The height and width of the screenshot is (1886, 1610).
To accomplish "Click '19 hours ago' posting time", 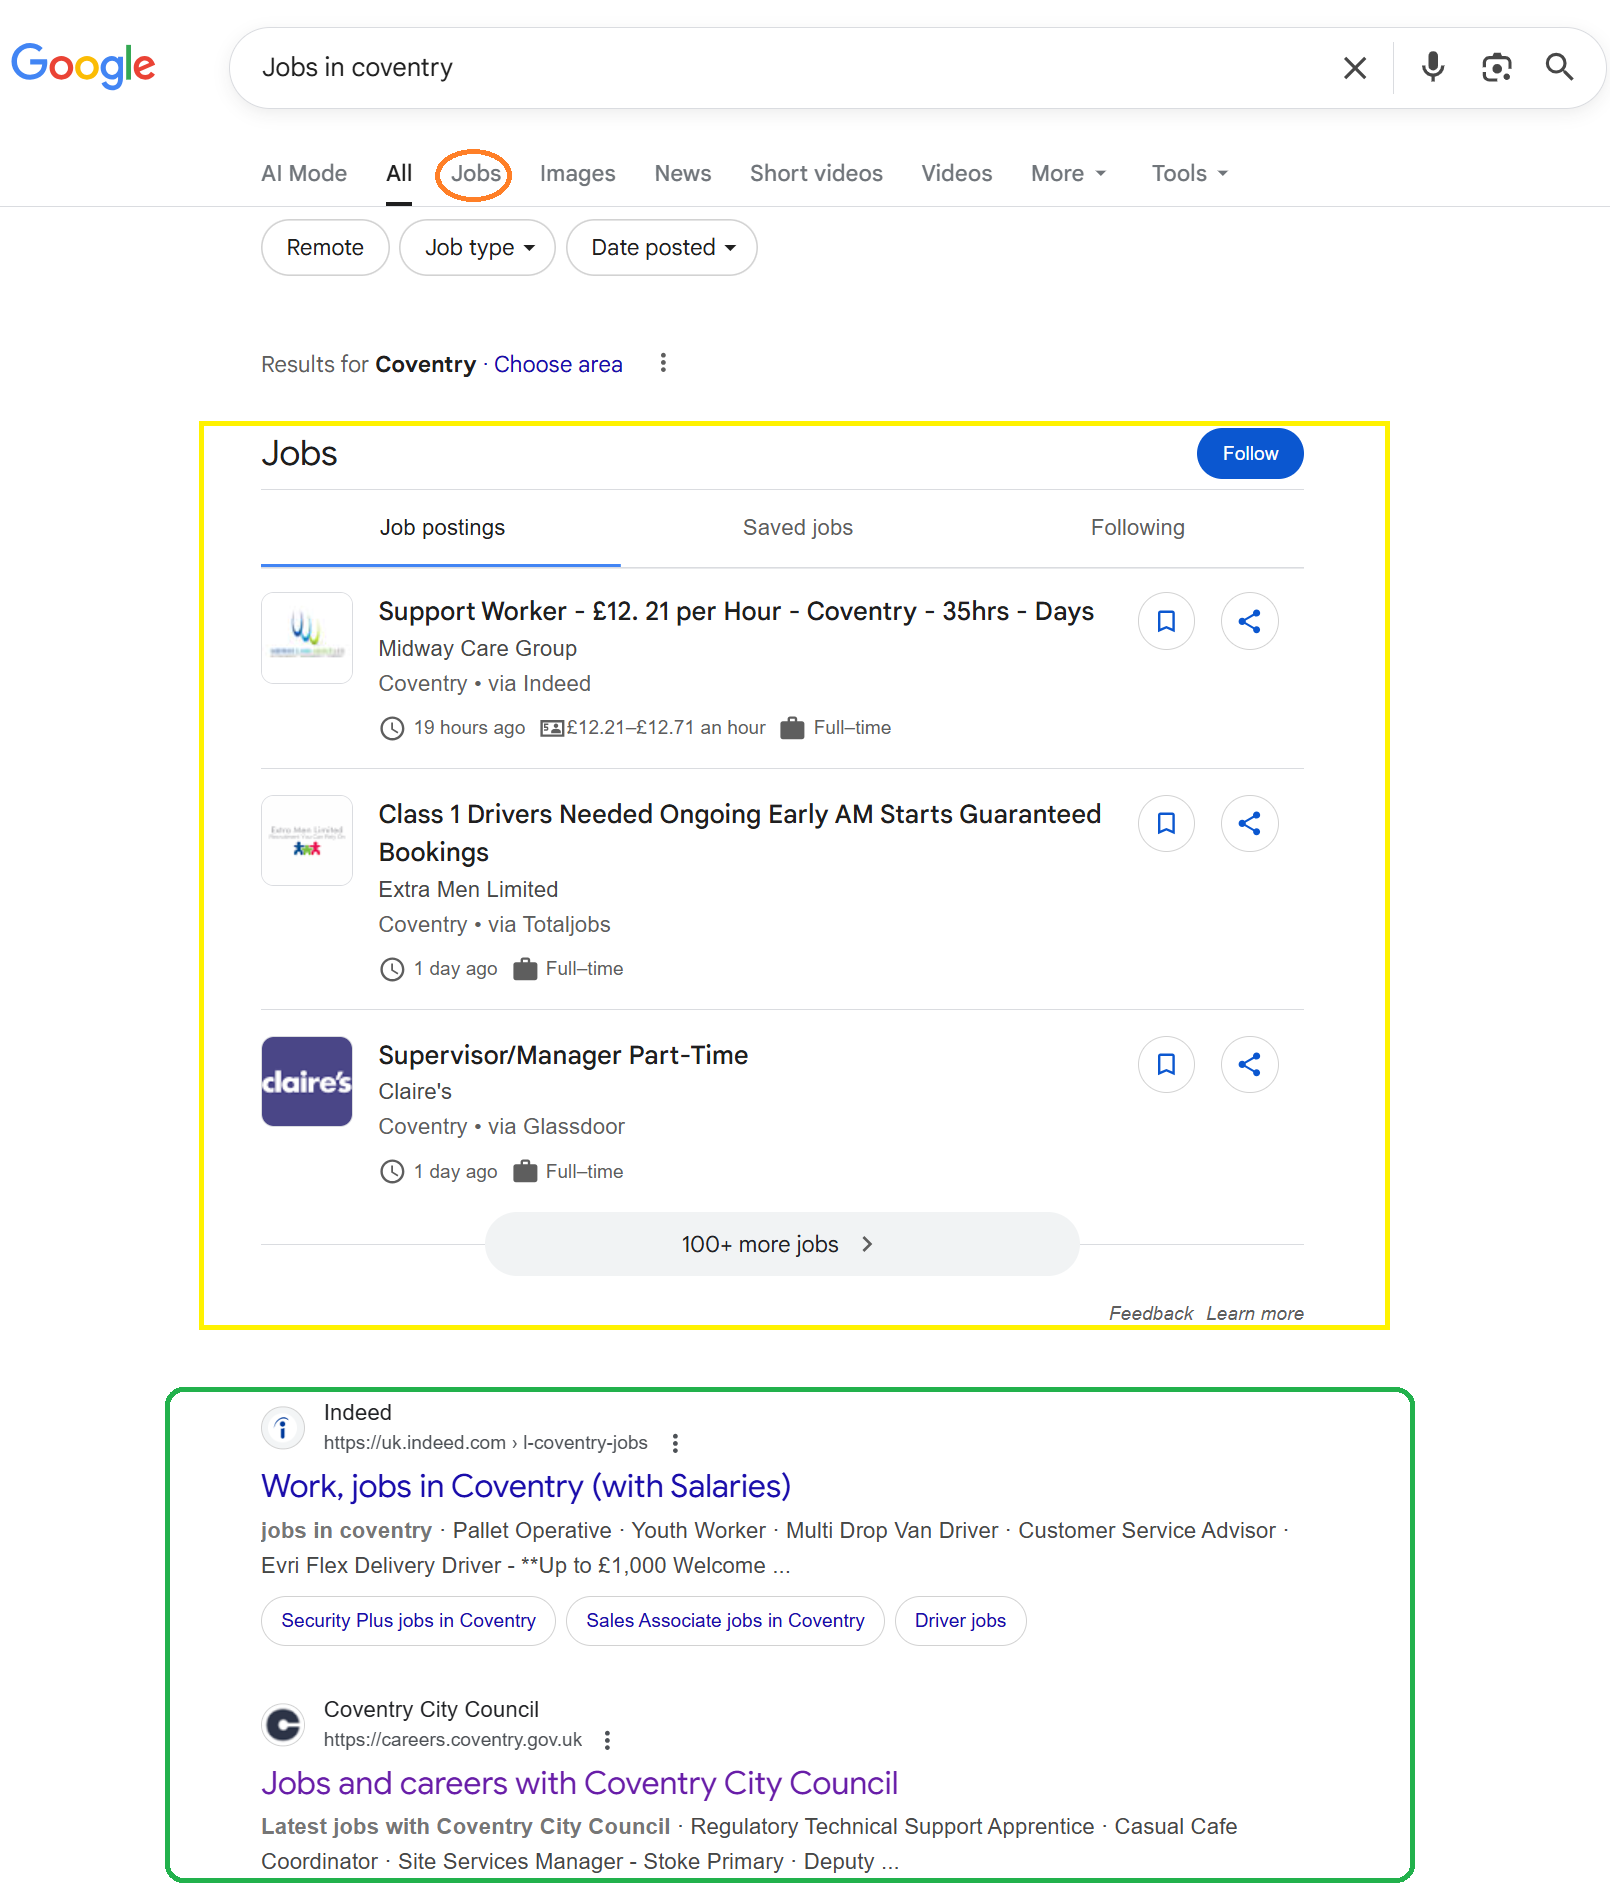I will tap(469, 728).
